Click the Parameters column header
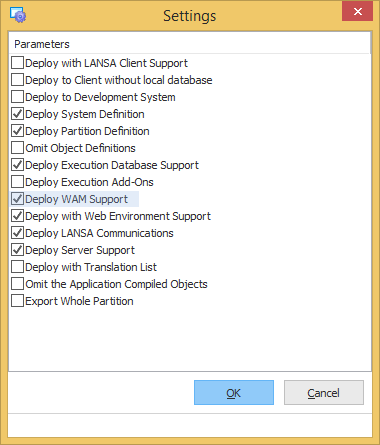 click(189, 44)
